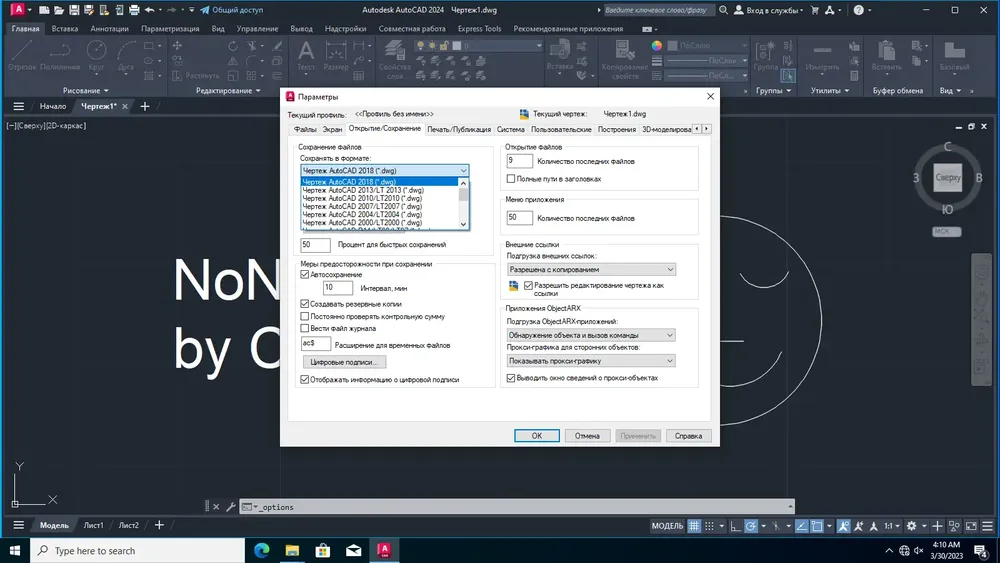Expand the Подгрузка внешних ссылок dropdown
1000x563 pixels.
click(591, 270)
